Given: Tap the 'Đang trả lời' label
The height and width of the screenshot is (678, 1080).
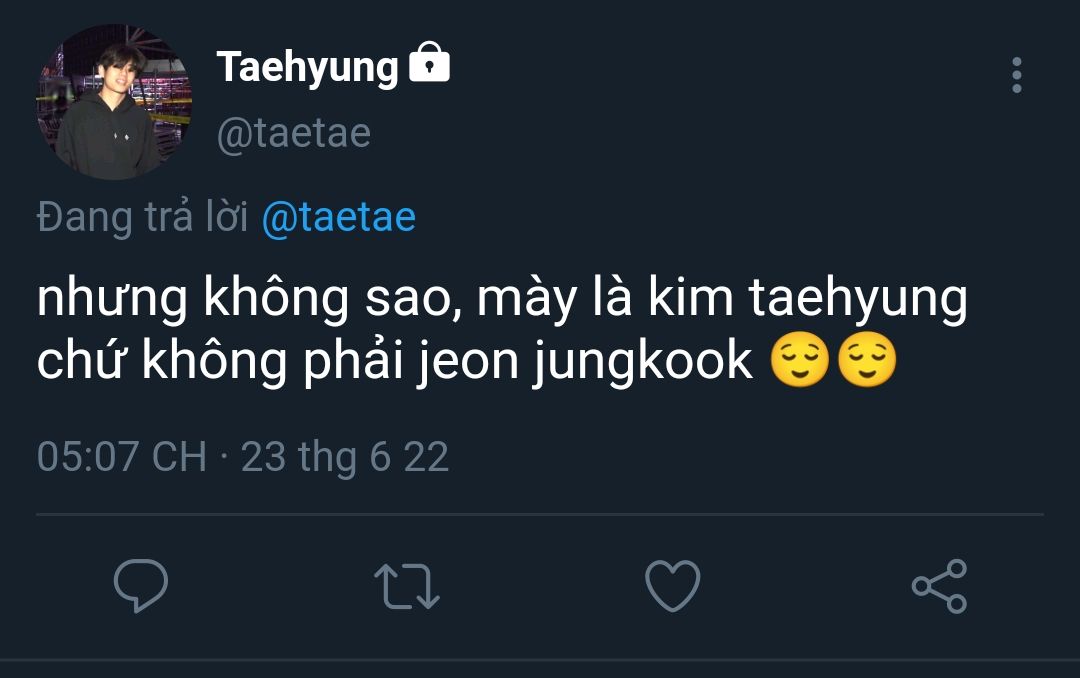Looking at the screenshot, I should click(x=142, y=217).
